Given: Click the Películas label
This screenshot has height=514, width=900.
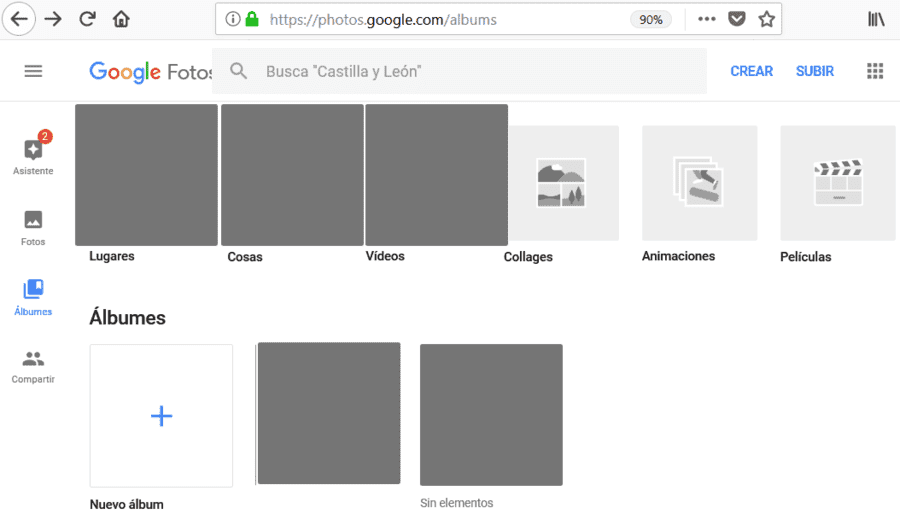Looking at the screenshot, I should pos(805,256).
